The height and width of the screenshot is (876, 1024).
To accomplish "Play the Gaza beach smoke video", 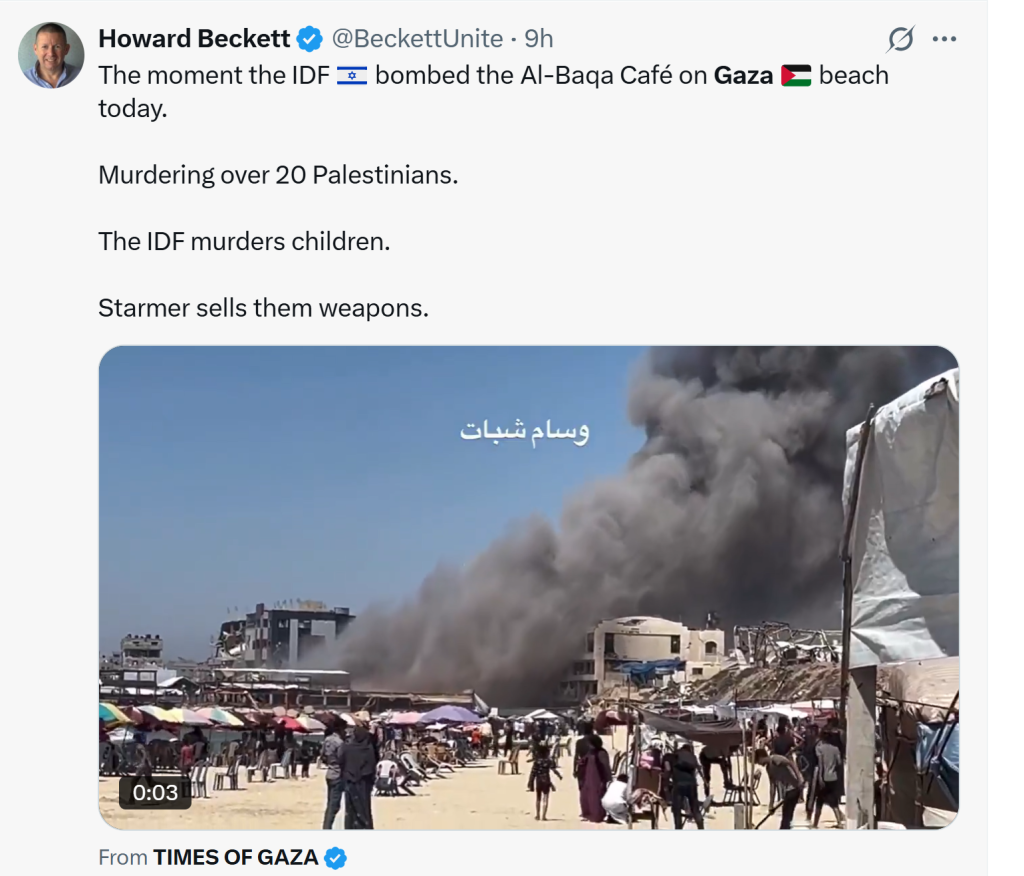I will point(528,588).
